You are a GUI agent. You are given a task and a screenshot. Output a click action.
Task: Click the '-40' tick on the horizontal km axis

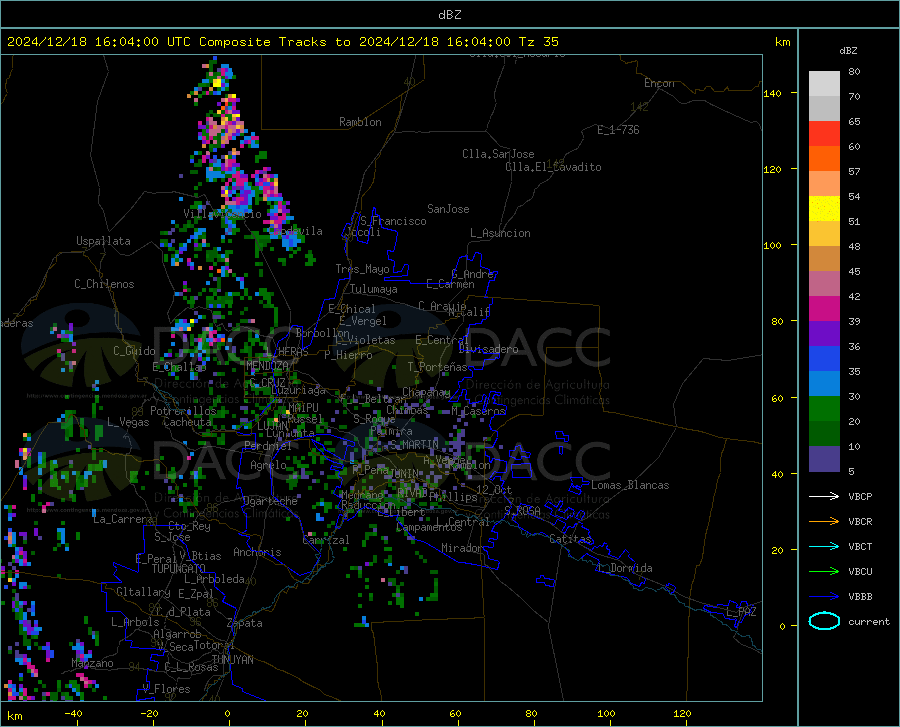coord(73,713)
